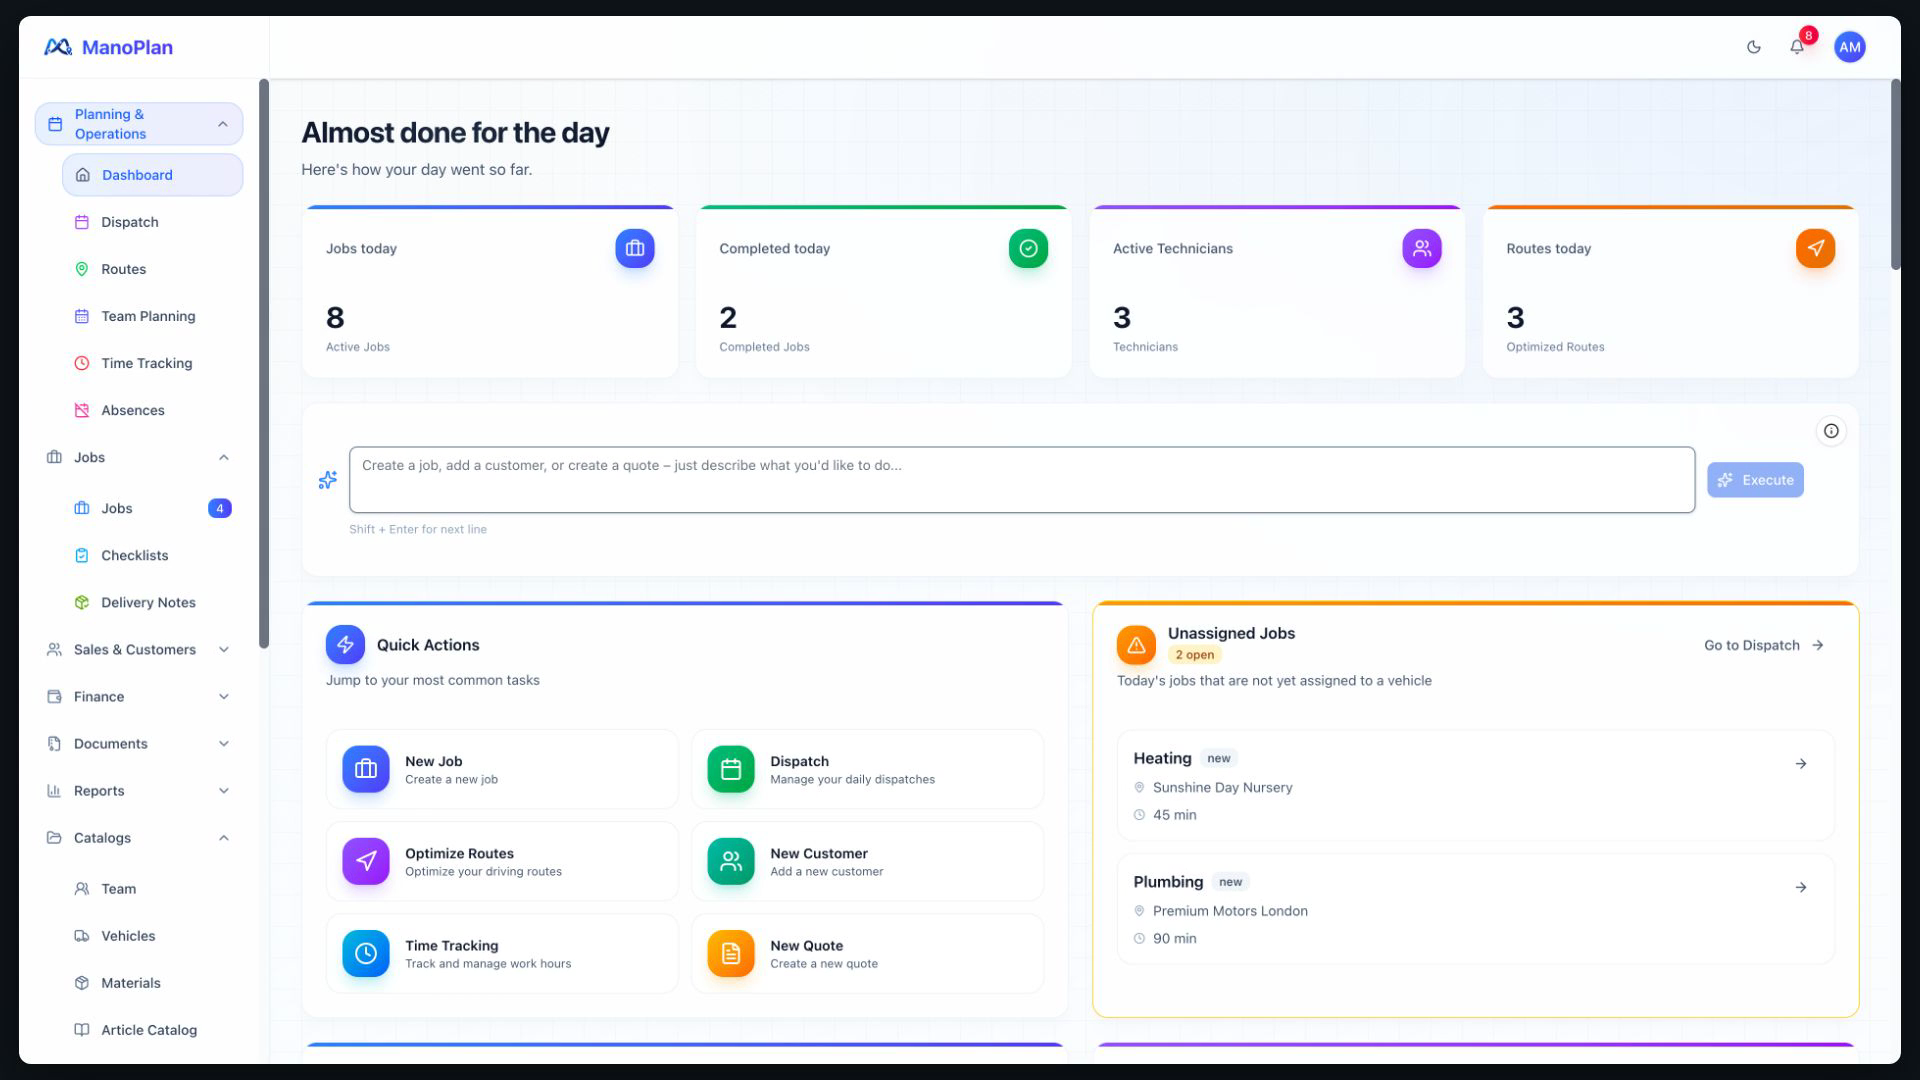Screen dimensions: 1920x1080
Task: Click the Completed today checkmark icon
Action: (x=1028, y=248)
